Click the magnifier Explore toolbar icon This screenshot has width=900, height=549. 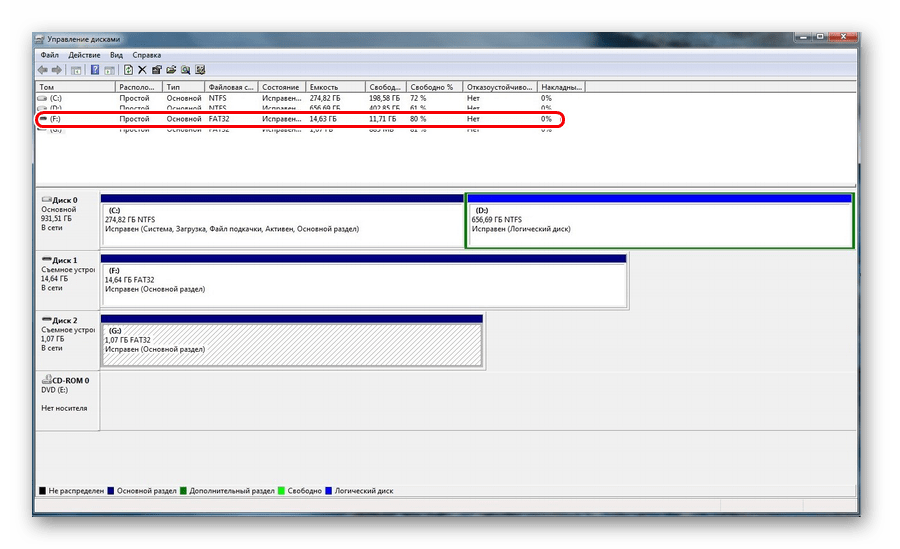(185, 70)
